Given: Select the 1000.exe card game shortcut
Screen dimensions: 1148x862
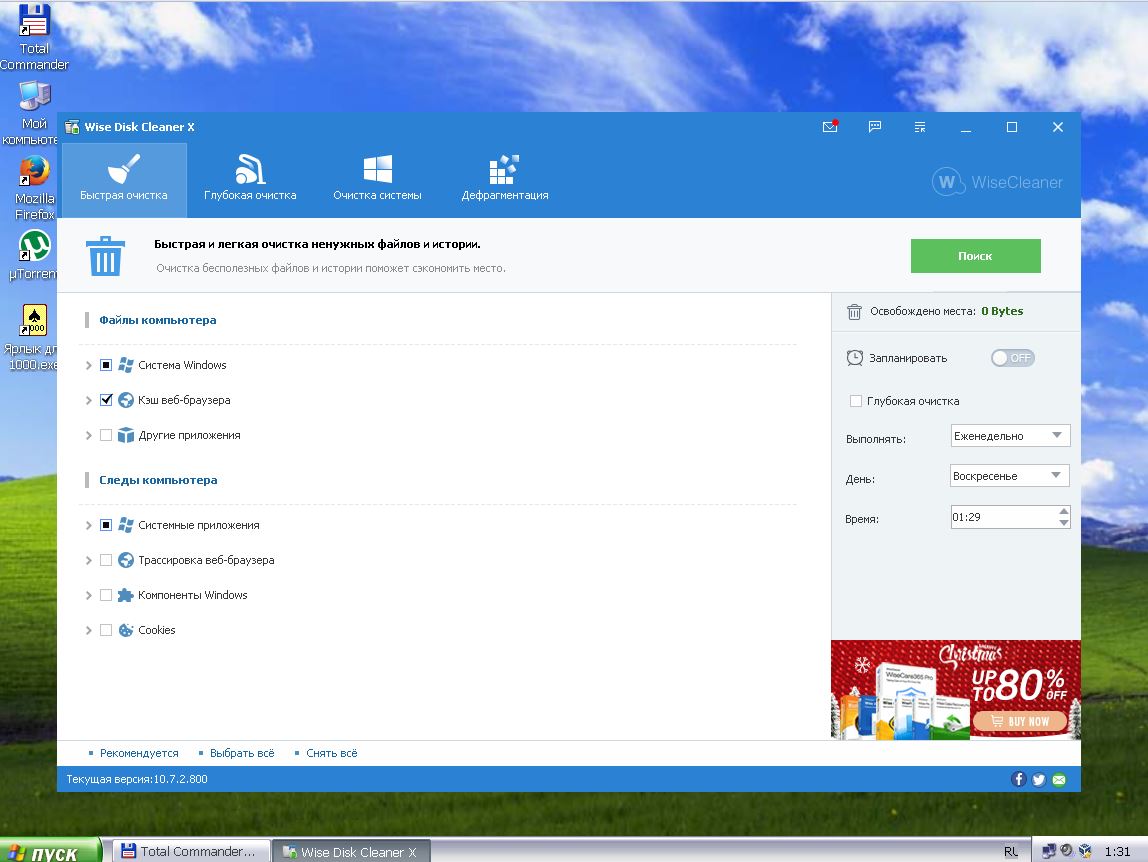Looking at the screenshot, I should coord(34,337).
